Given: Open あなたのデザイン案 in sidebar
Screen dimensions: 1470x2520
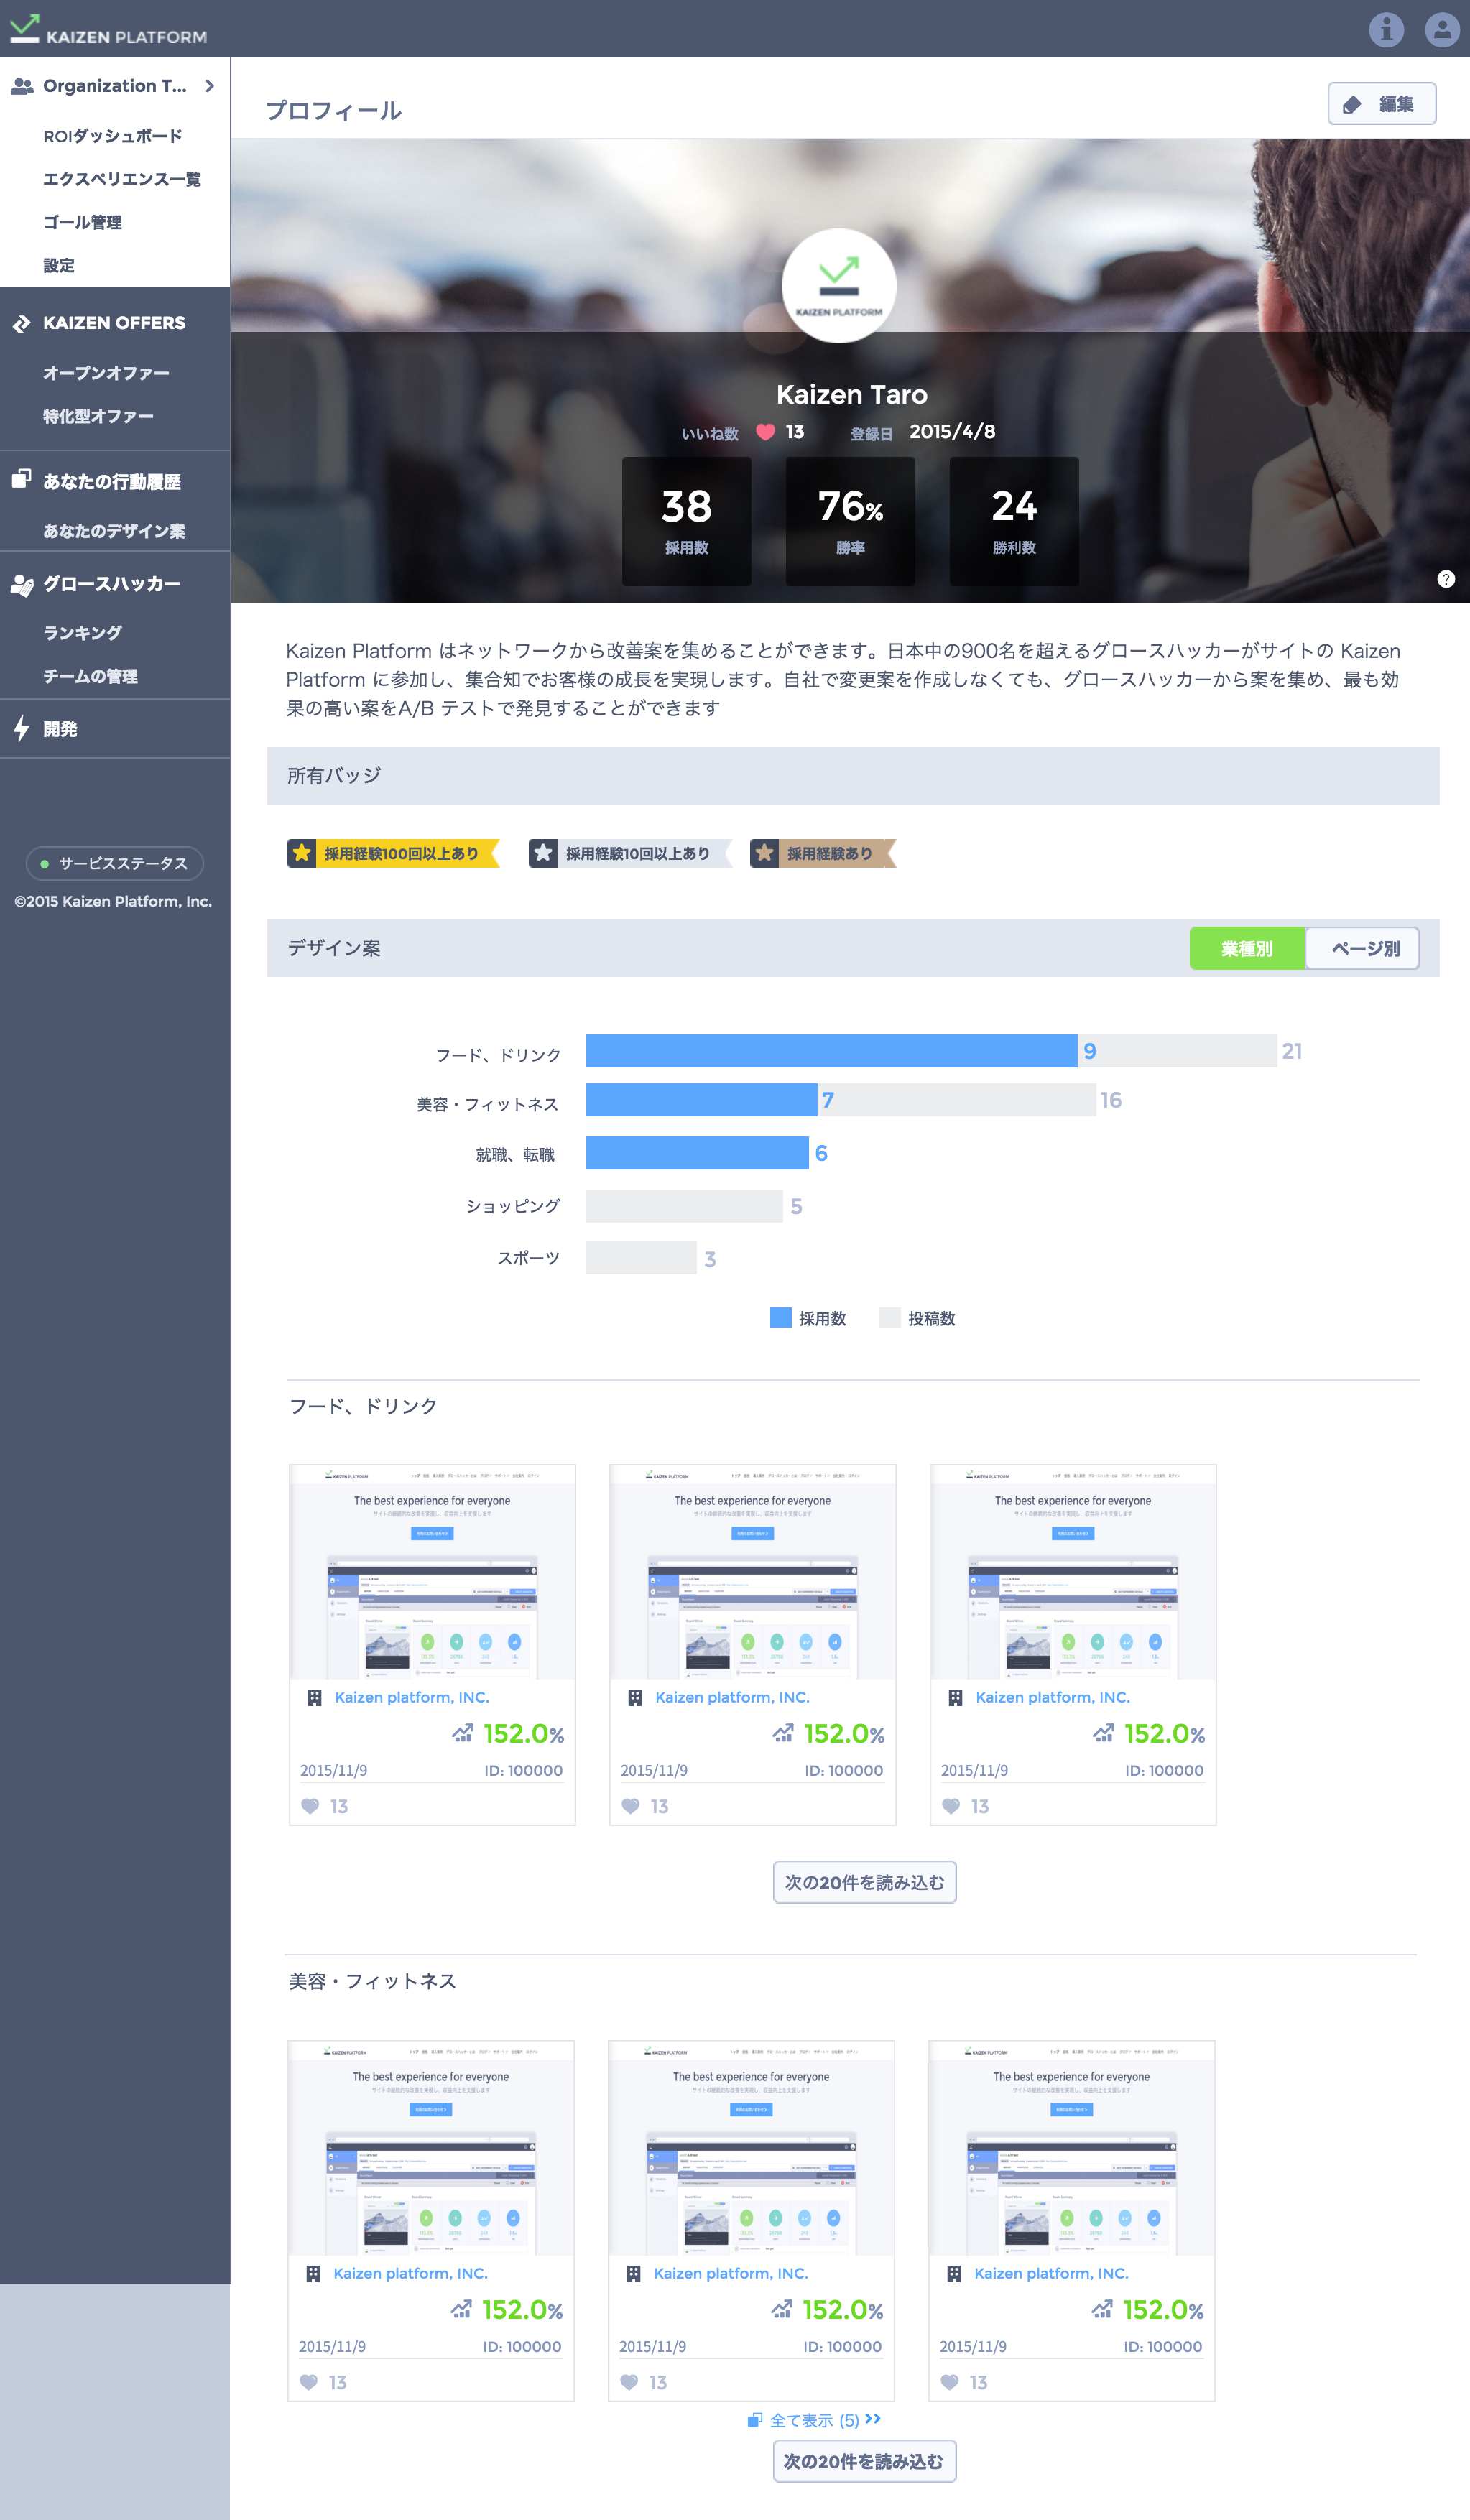Looking at the screenshot, I should (114, 531).
